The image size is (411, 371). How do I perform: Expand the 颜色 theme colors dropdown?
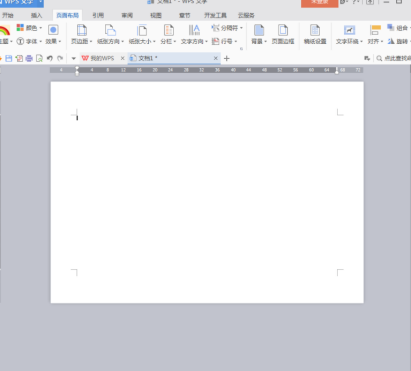(29, 28)
